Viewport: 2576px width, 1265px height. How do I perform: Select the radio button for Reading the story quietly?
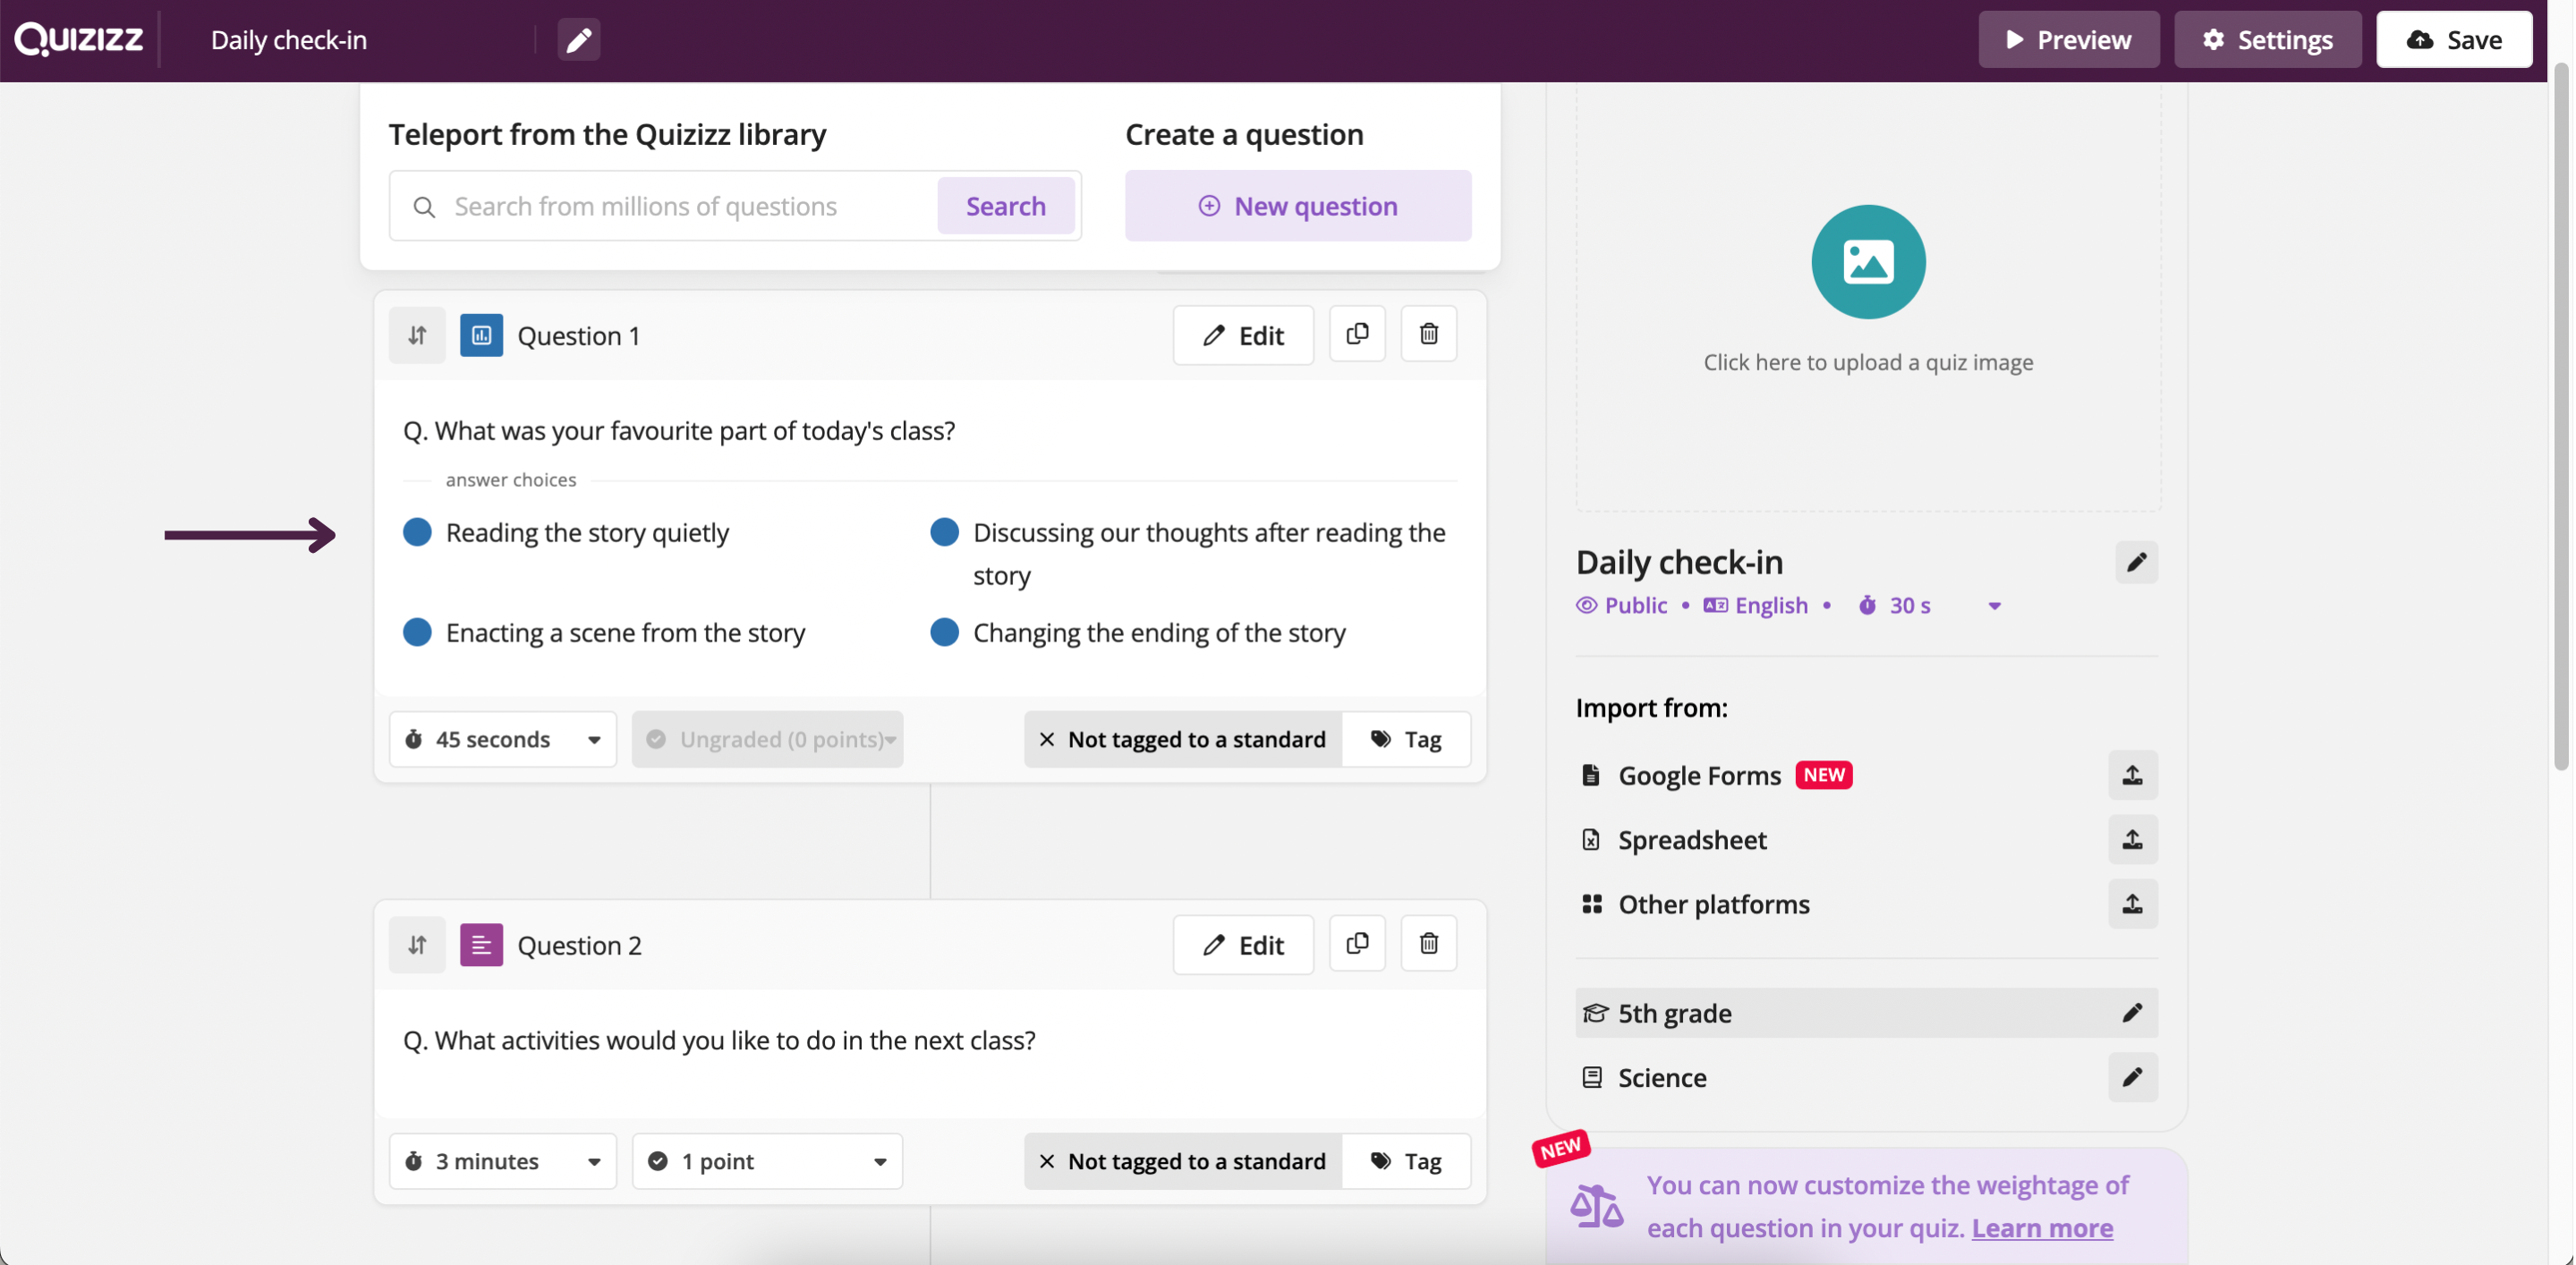click(417, 531)
